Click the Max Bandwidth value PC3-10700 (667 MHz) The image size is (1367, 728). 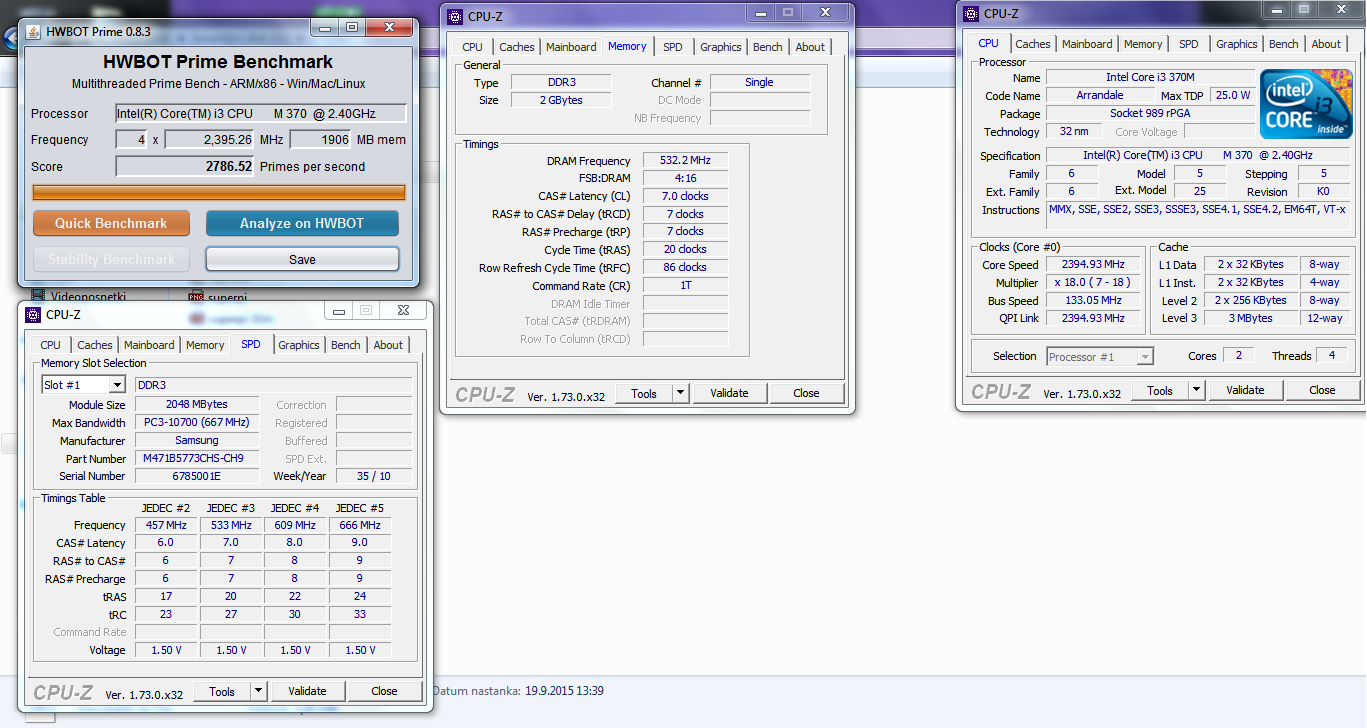pyautogui.click(x=197, y=423)
